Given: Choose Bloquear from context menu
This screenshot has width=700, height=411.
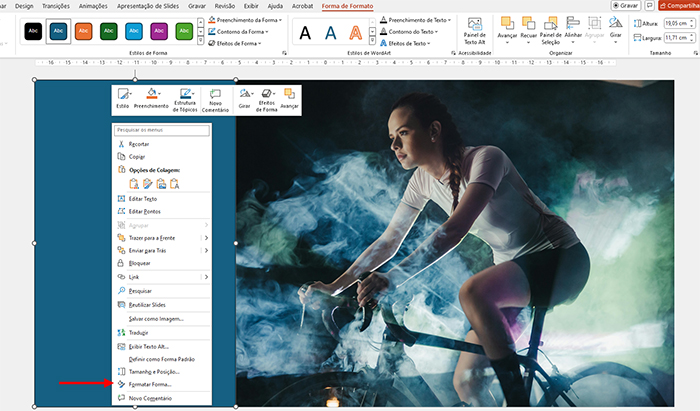Looking at the screenshot, I should [x=162, y=263].
